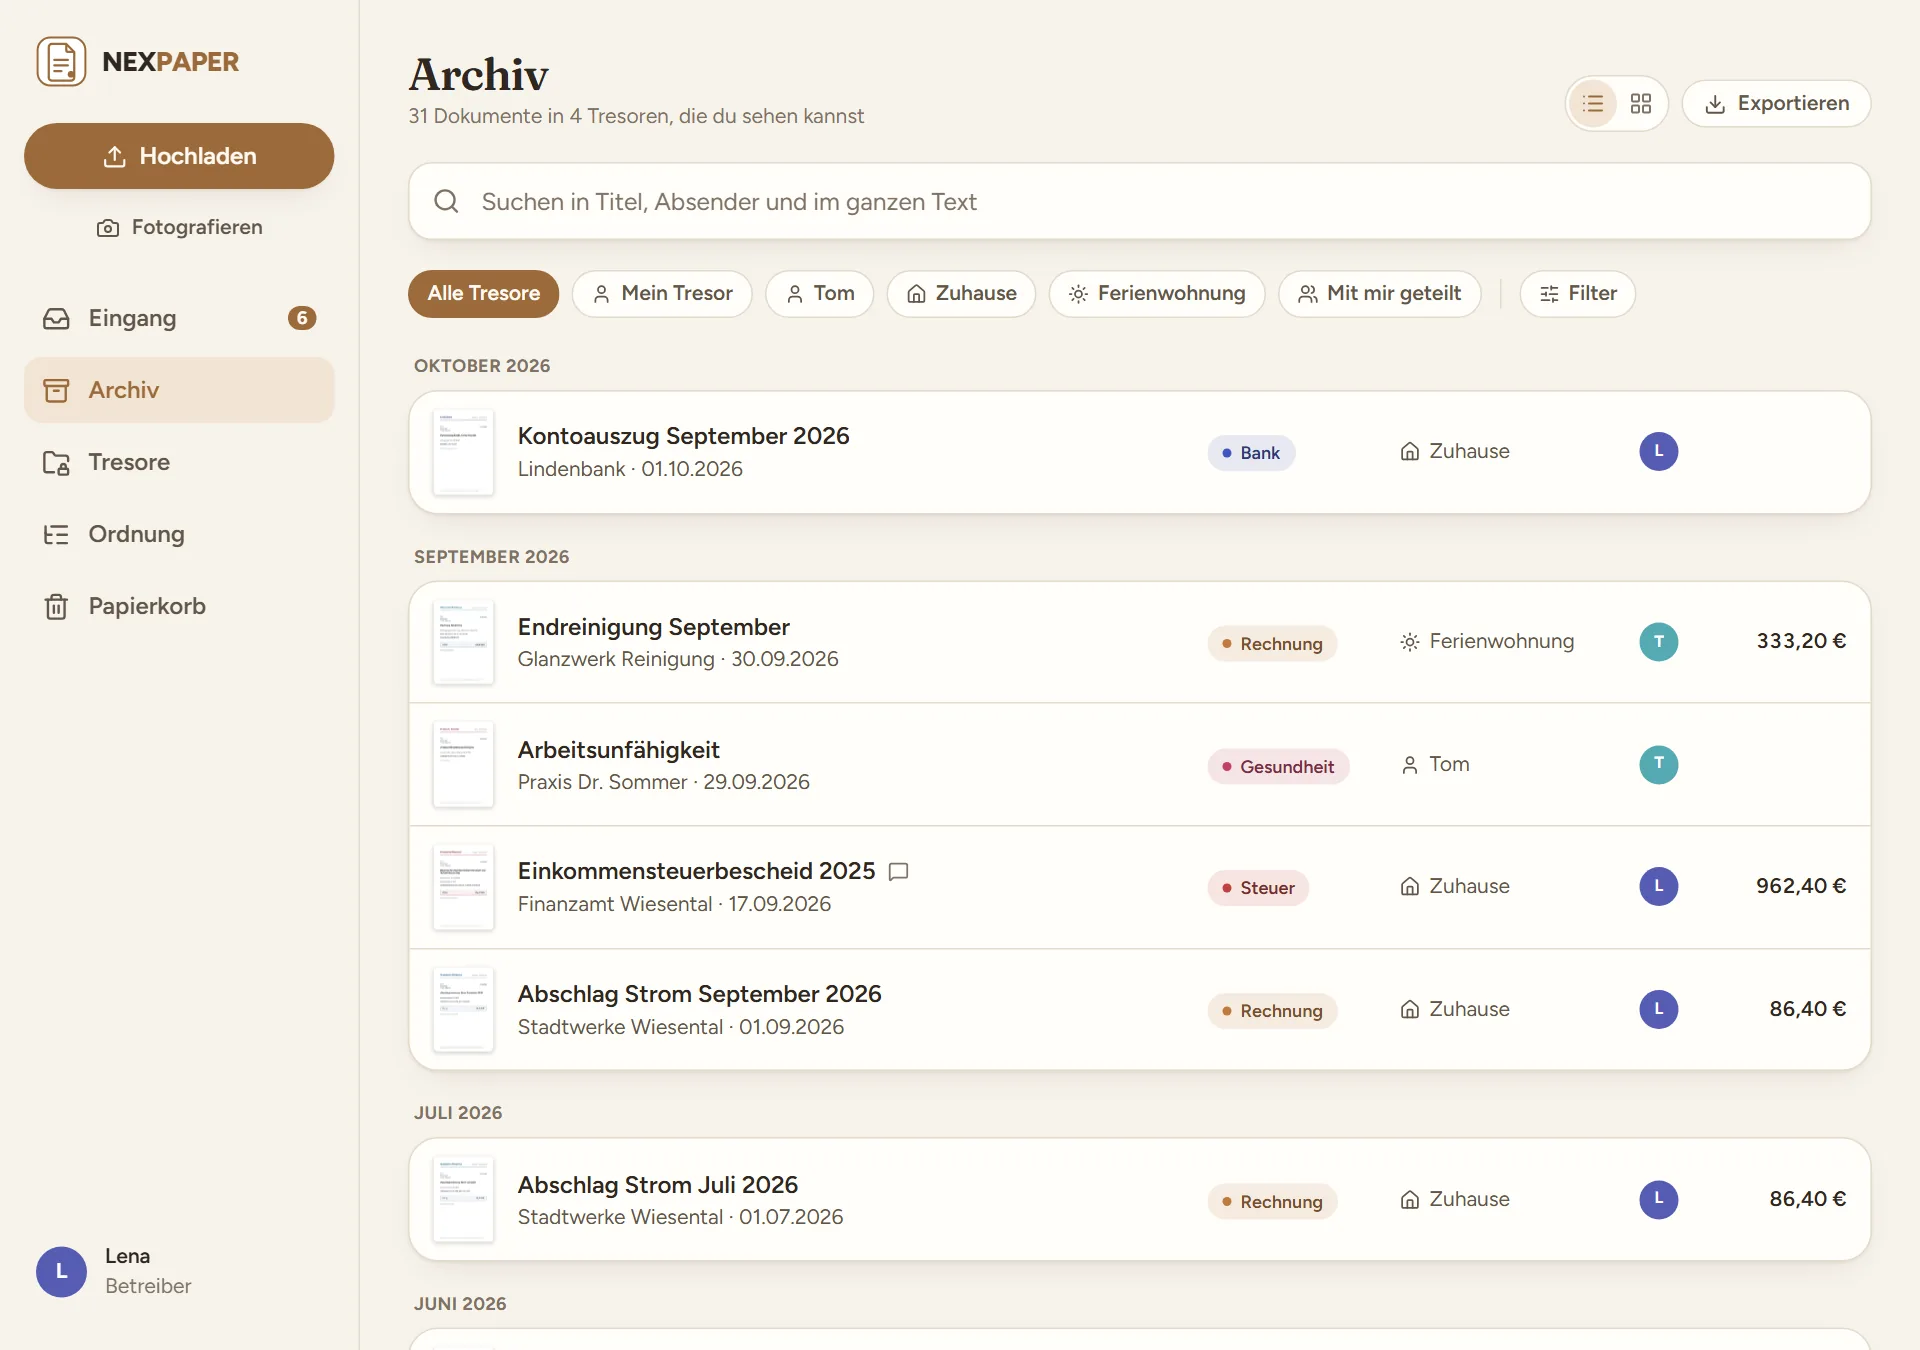Select the Alle Tresore filter chip

point(483,293)
